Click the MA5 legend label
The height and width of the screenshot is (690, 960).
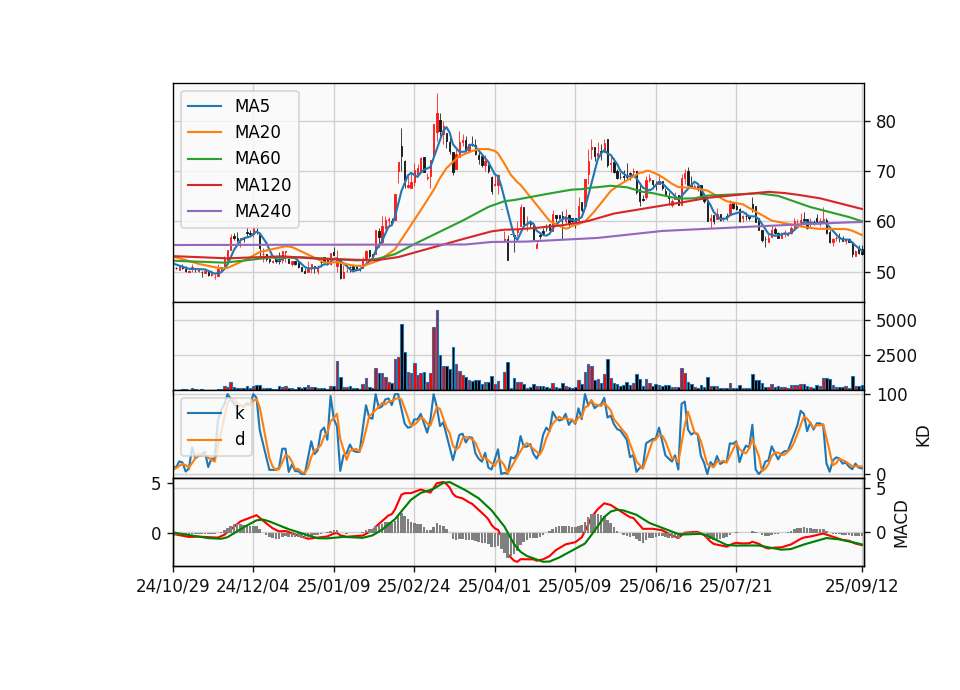(x=252, y=106)
